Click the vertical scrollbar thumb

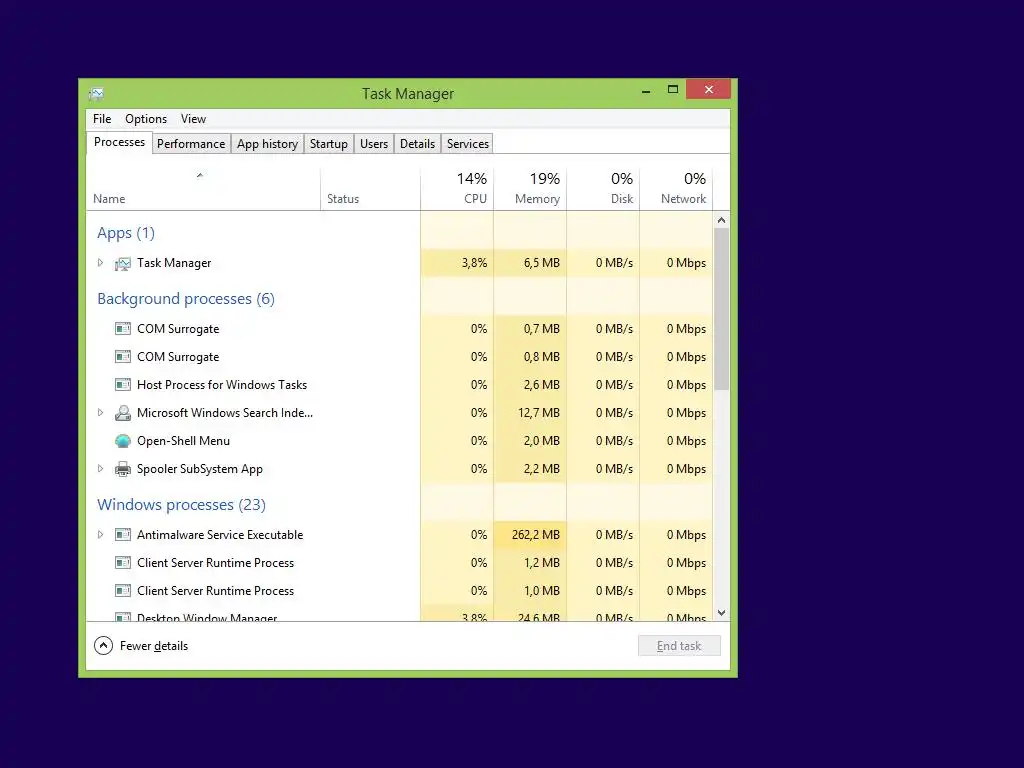pos(721,309)
